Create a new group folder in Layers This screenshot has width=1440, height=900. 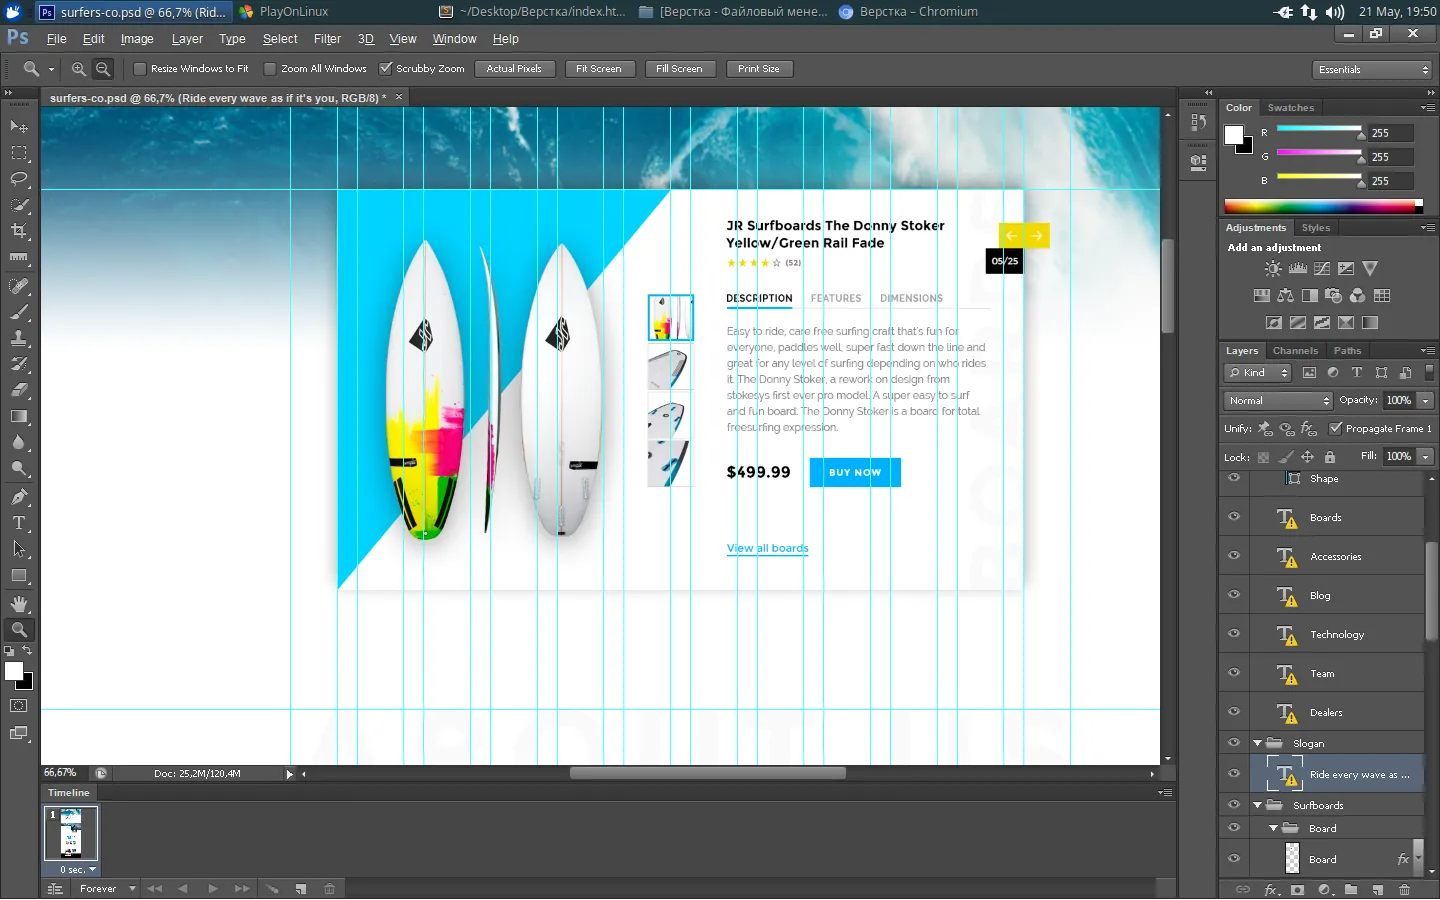coord(1351,889)
